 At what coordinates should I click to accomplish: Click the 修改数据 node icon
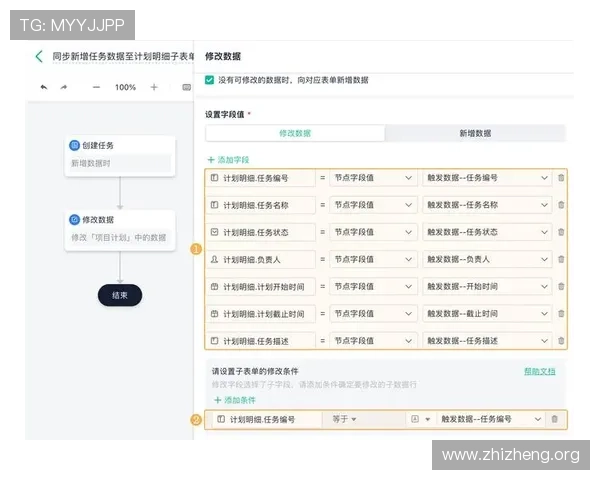pos(74,220)
